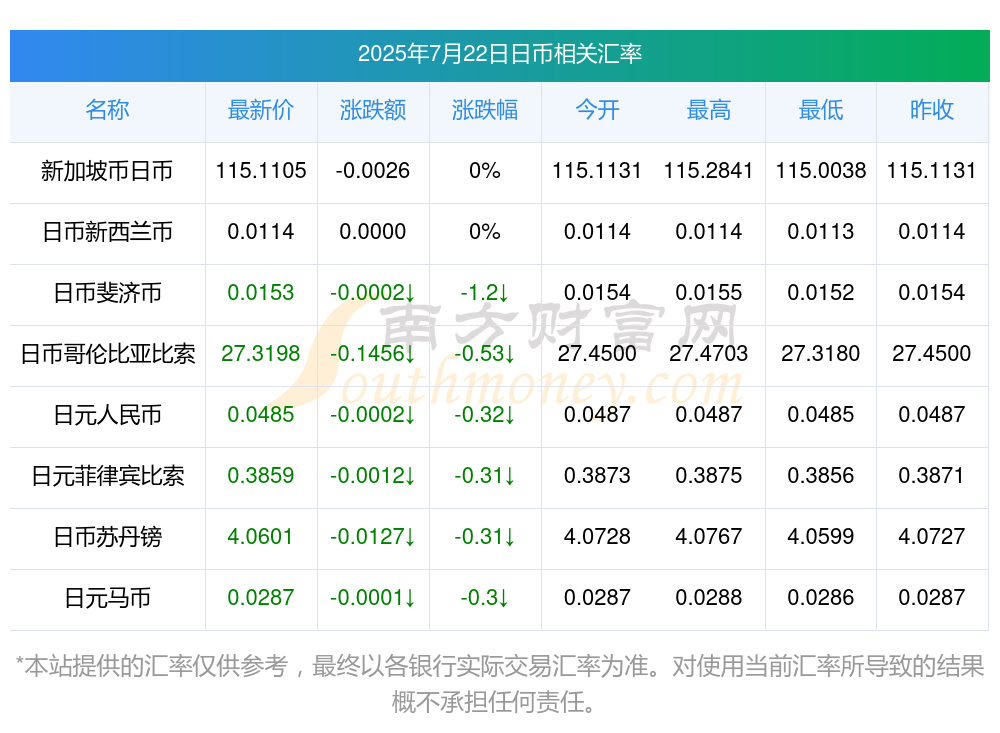
Task: Click the -0.3↓ change percentage
Action: point(485,597)
